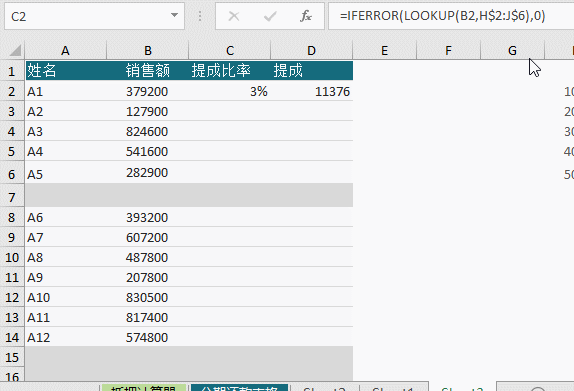Select row 10 header
Screen dimensions: 574x391
tap(12, 257)
